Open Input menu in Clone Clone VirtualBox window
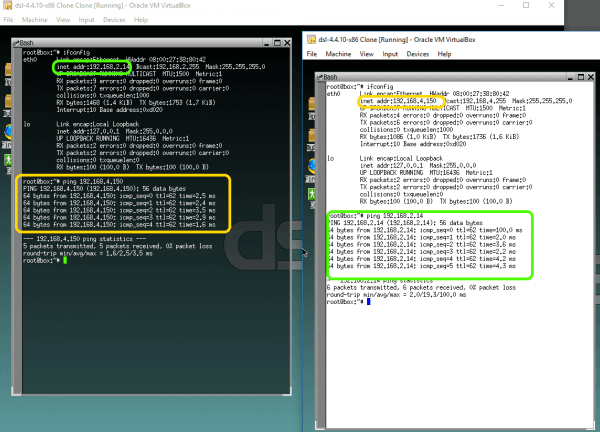The width and height of the screenshot is (600, 432). (86, 20)
